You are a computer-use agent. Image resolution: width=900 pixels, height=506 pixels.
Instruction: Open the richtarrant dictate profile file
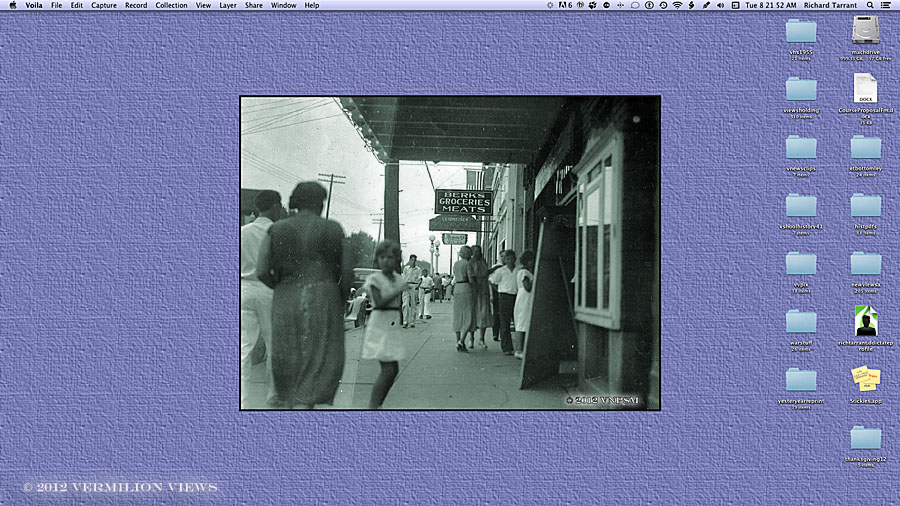pos(866,321)
